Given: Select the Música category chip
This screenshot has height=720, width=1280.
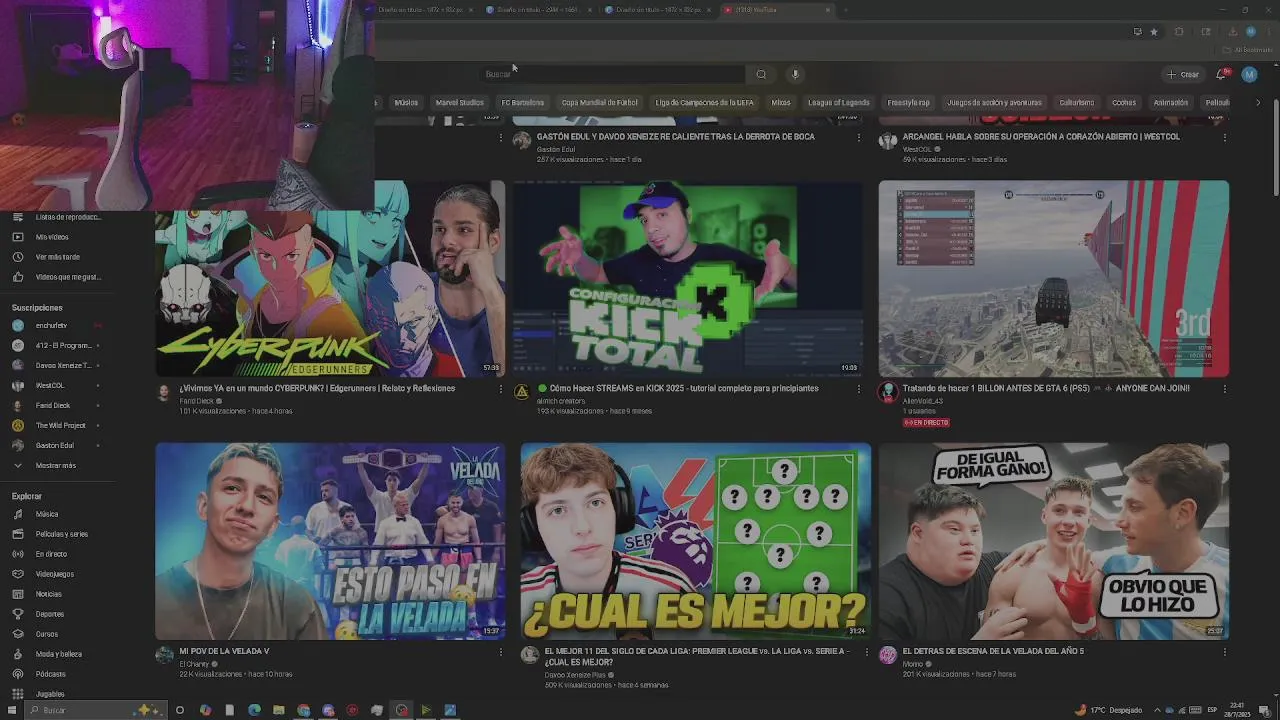Looking at the screenshot, I should (406, 102).
